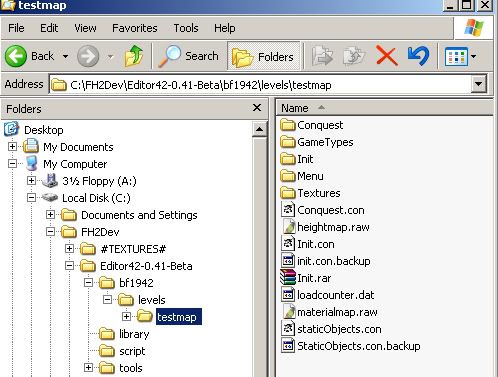Expand the My Documents node
The image size is (498, 377).
pos(12,146)
